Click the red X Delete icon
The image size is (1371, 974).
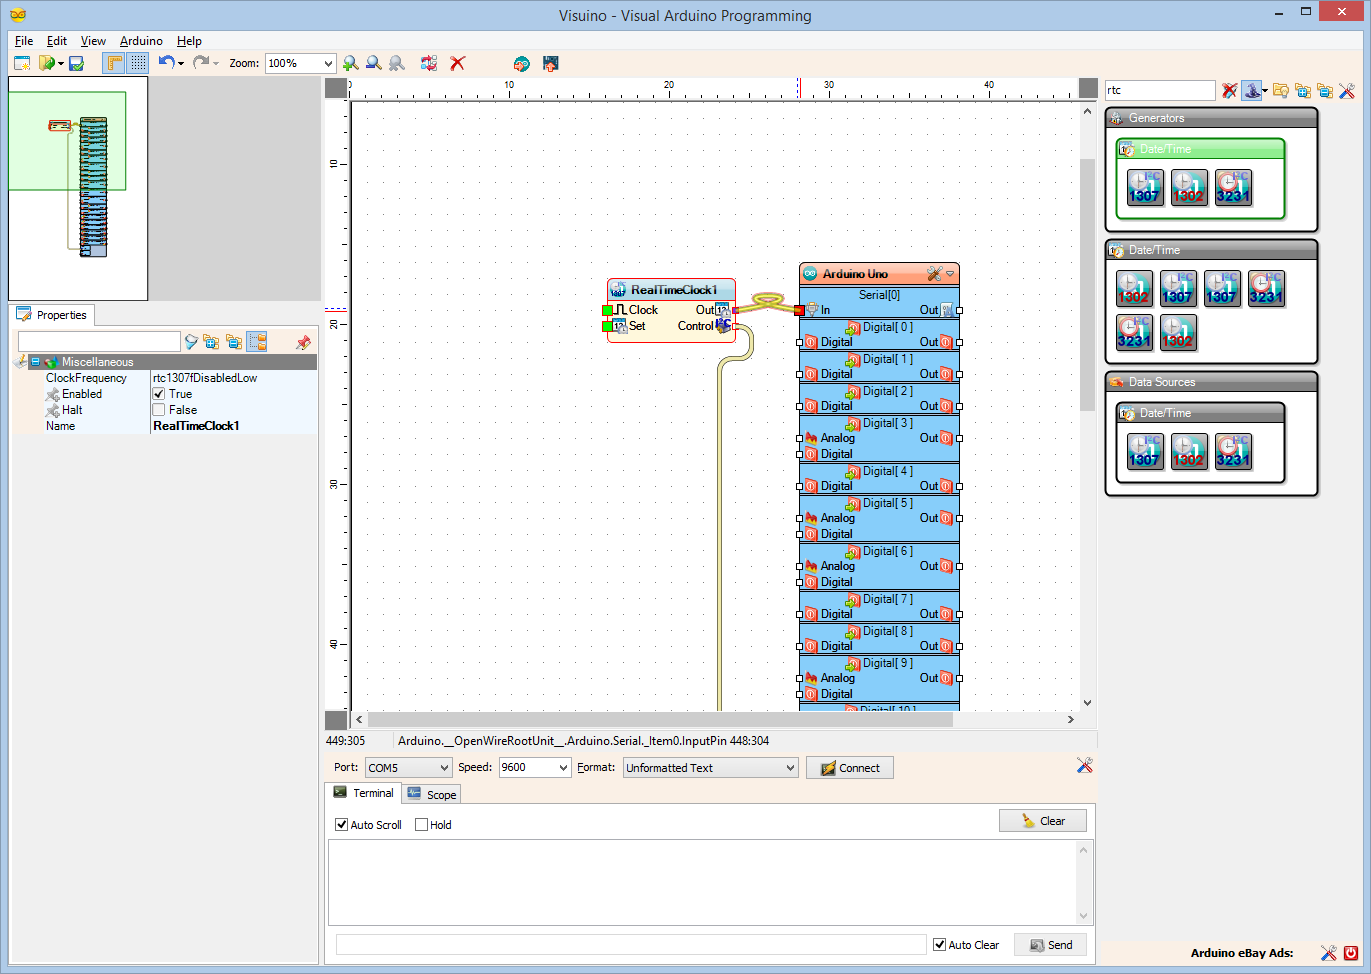click(458, 63)
